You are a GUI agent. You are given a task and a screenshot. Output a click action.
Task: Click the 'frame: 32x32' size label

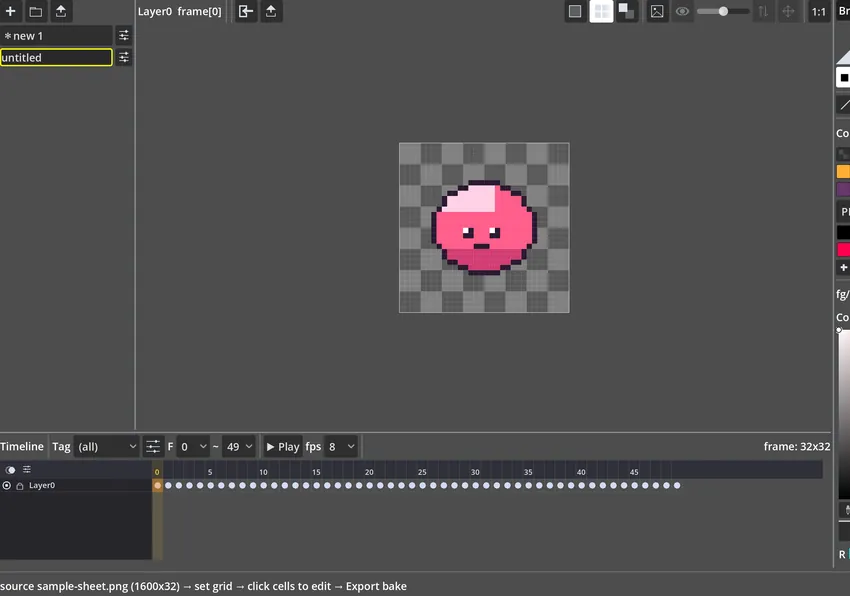(x=797, y=446)
